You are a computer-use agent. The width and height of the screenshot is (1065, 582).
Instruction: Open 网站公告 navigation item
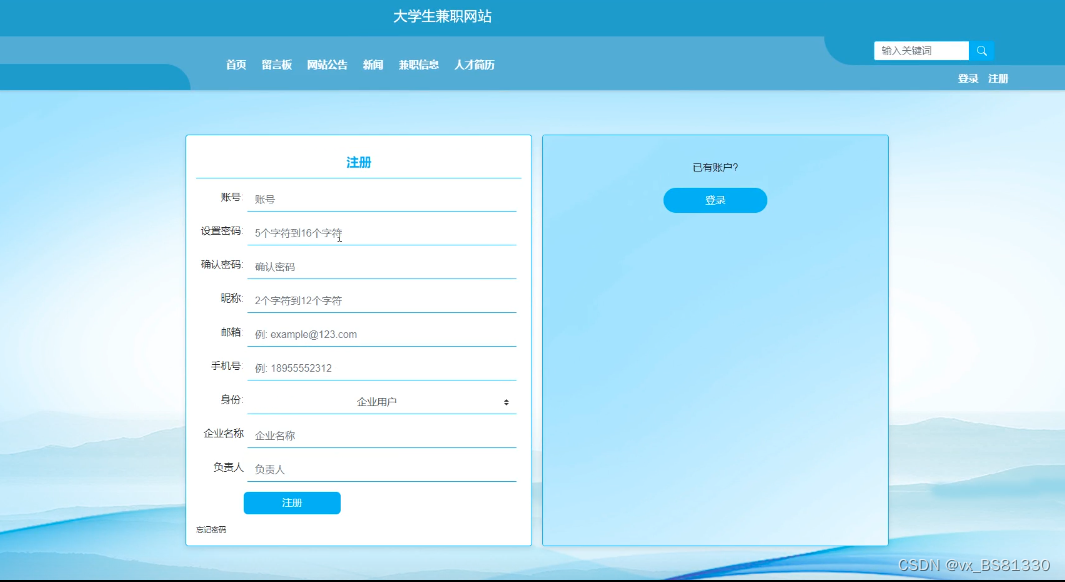pos(327,65)
